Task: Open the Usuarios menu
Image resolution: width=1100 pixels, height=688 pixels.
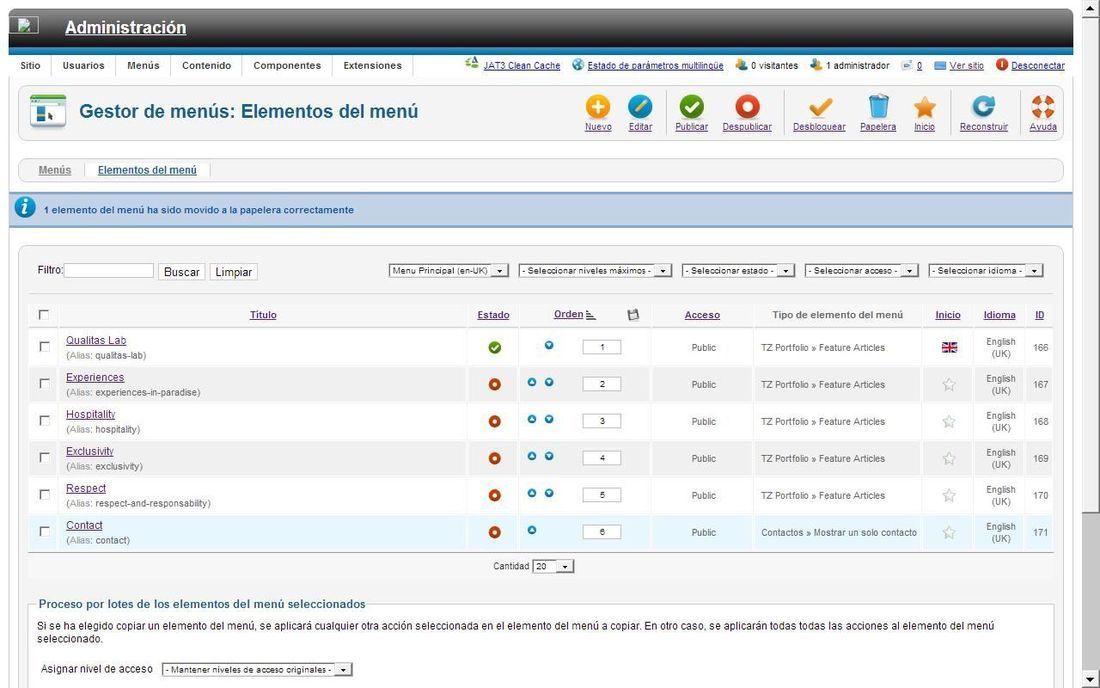Action: click(83, 65)
